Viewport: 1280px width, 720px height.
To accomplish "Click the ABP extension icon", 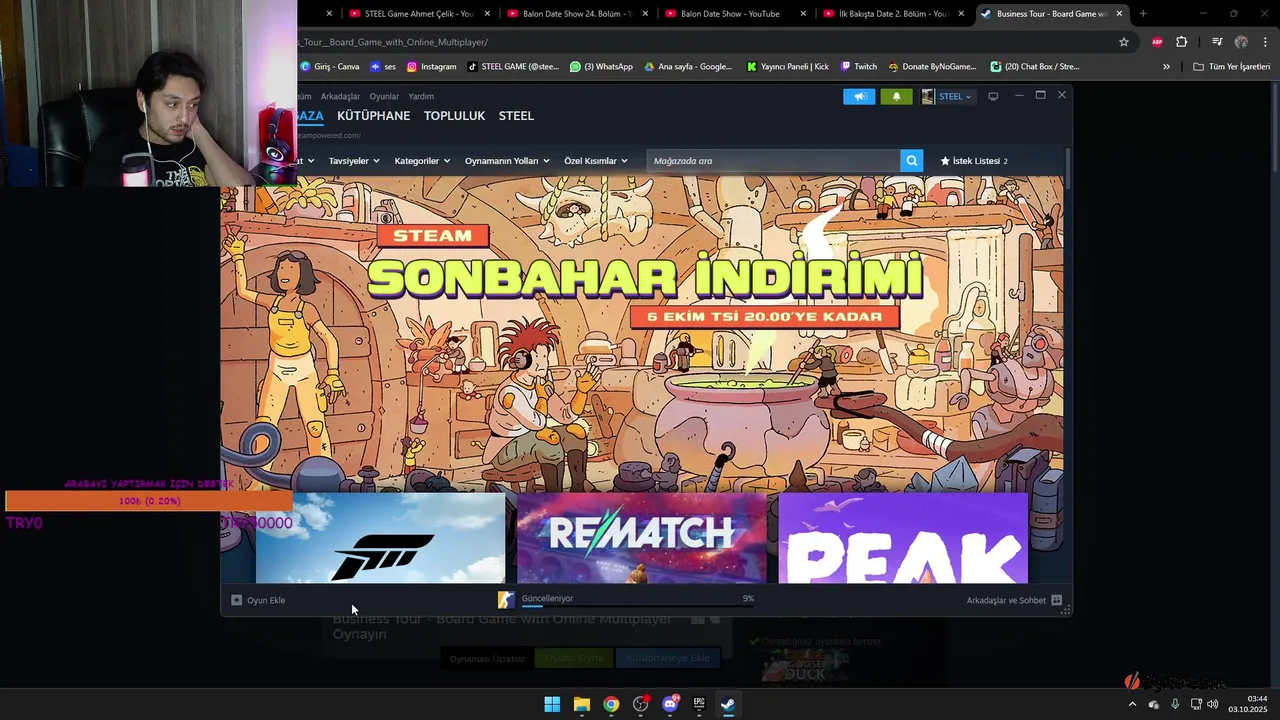I will (x=1157, y=42).
